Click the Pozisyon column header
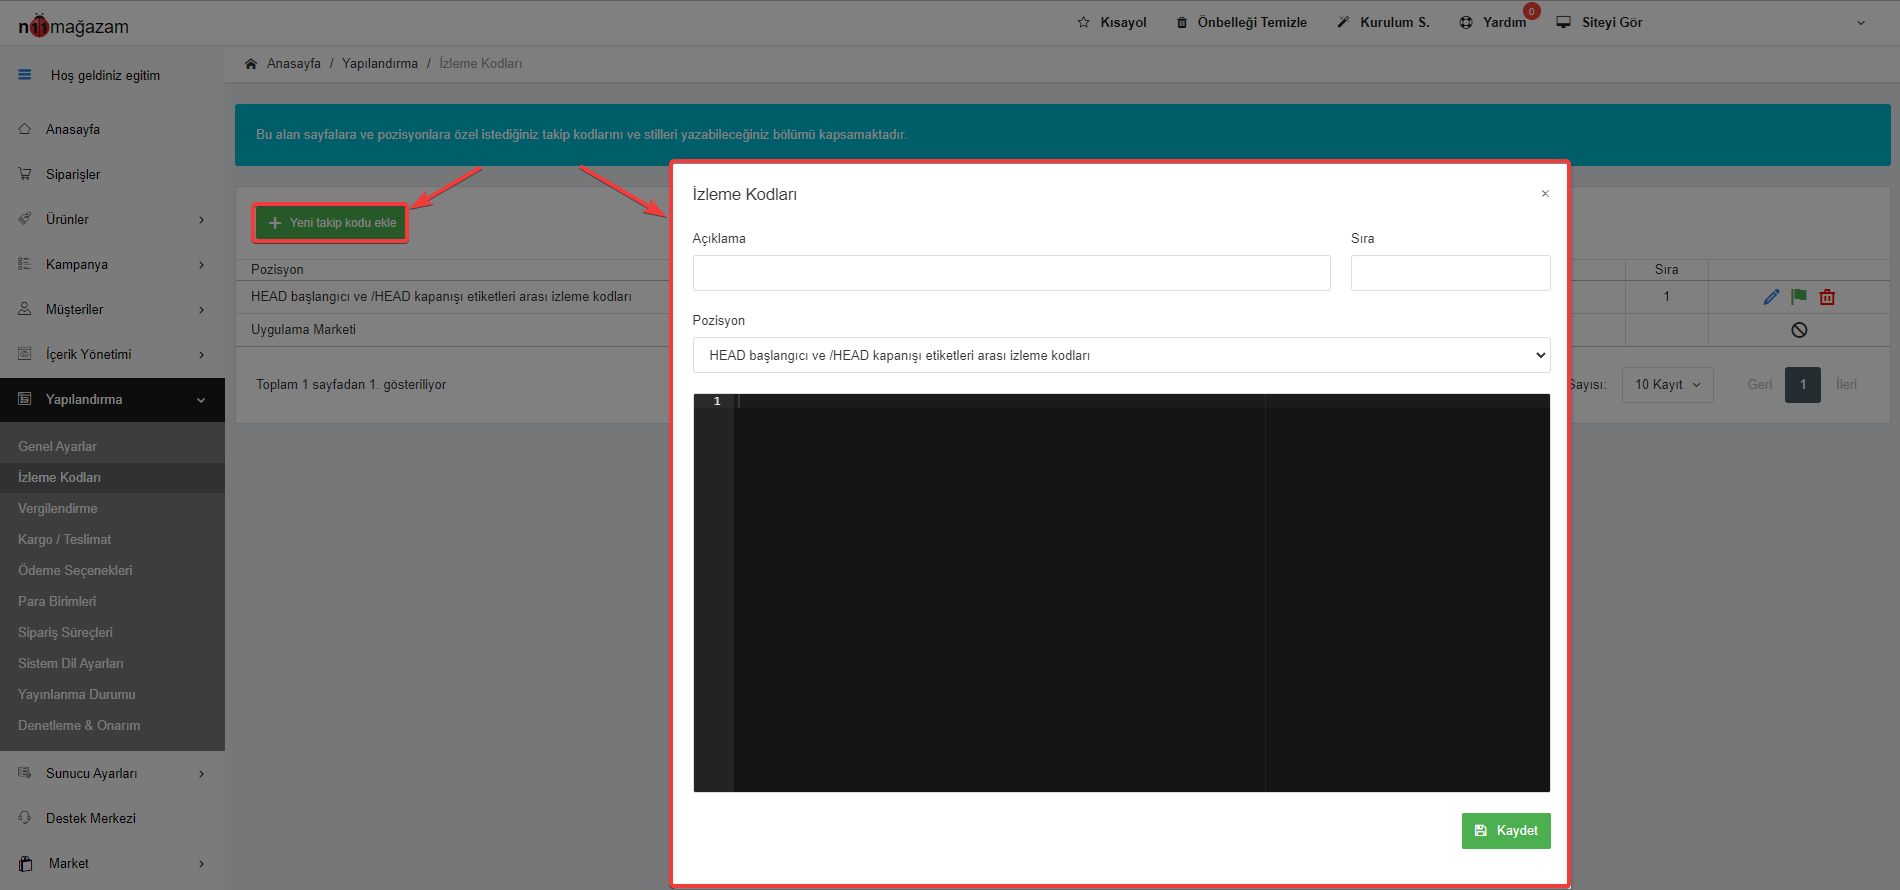The height and width of the screenshot is (890, 1900). click(x=277, y=270)
